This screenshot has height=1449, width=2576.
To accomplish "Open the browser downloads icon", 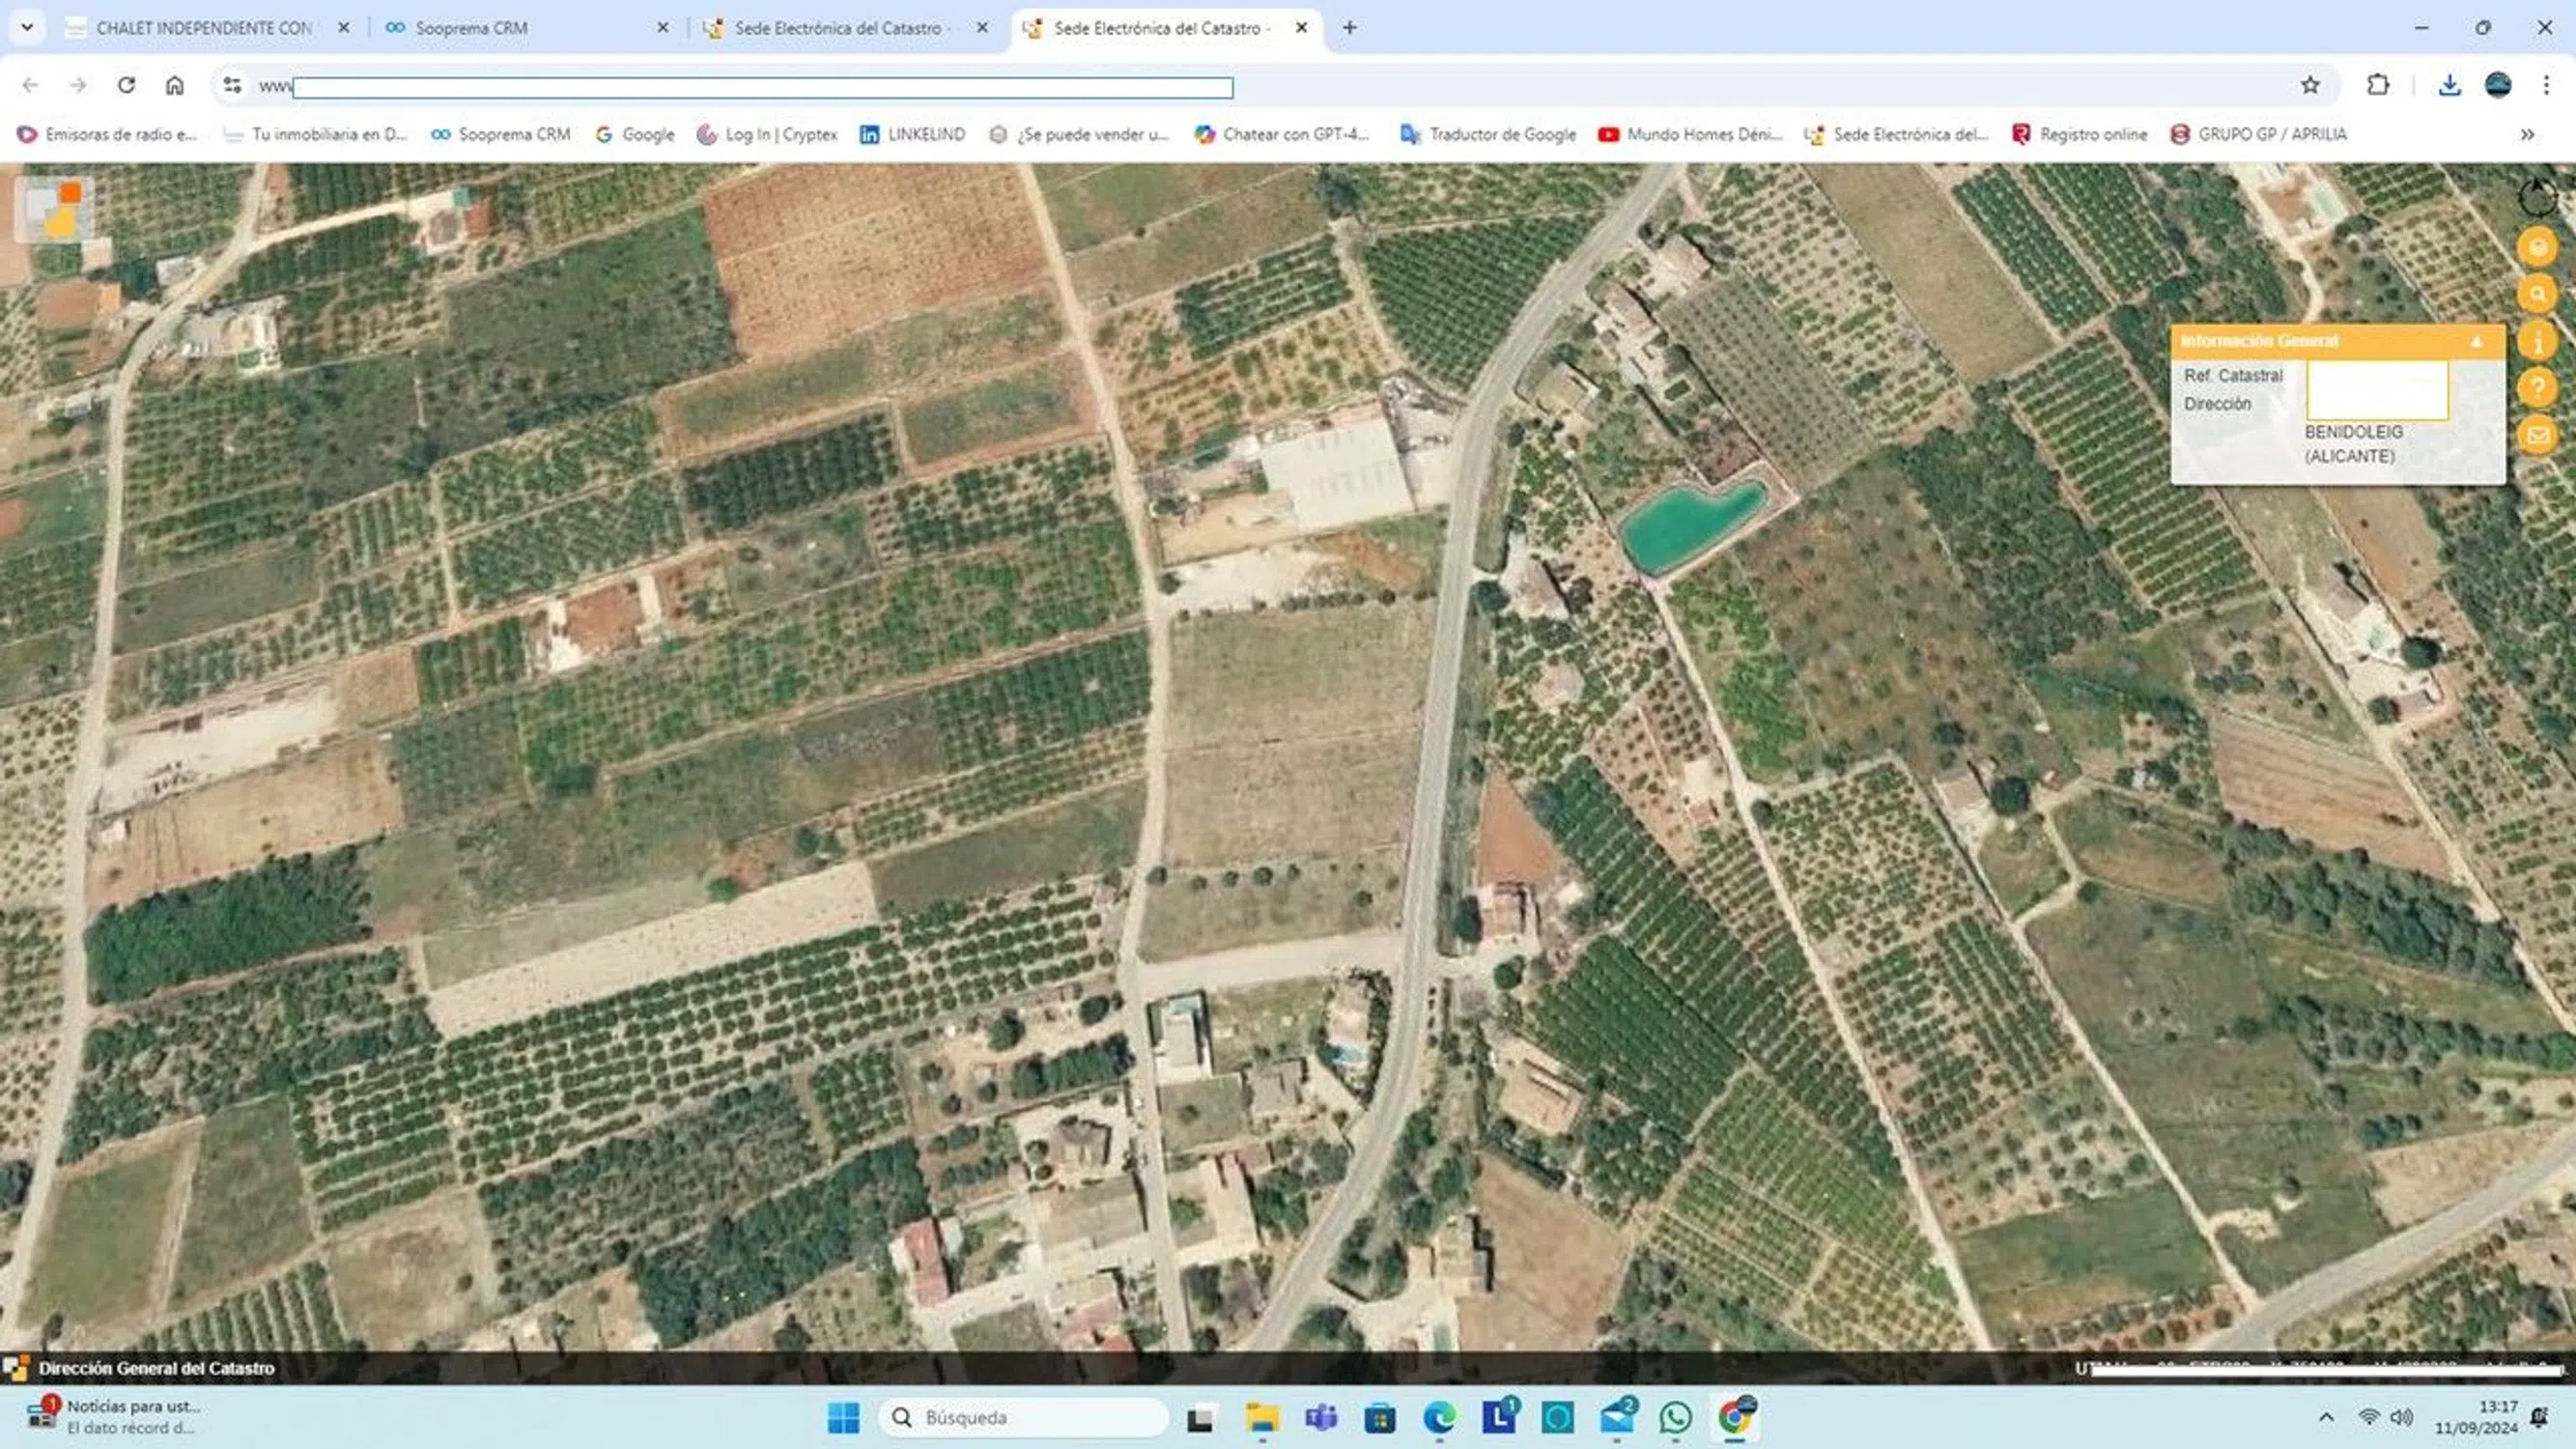I will pyautogui.click(x=2449, y=86).
